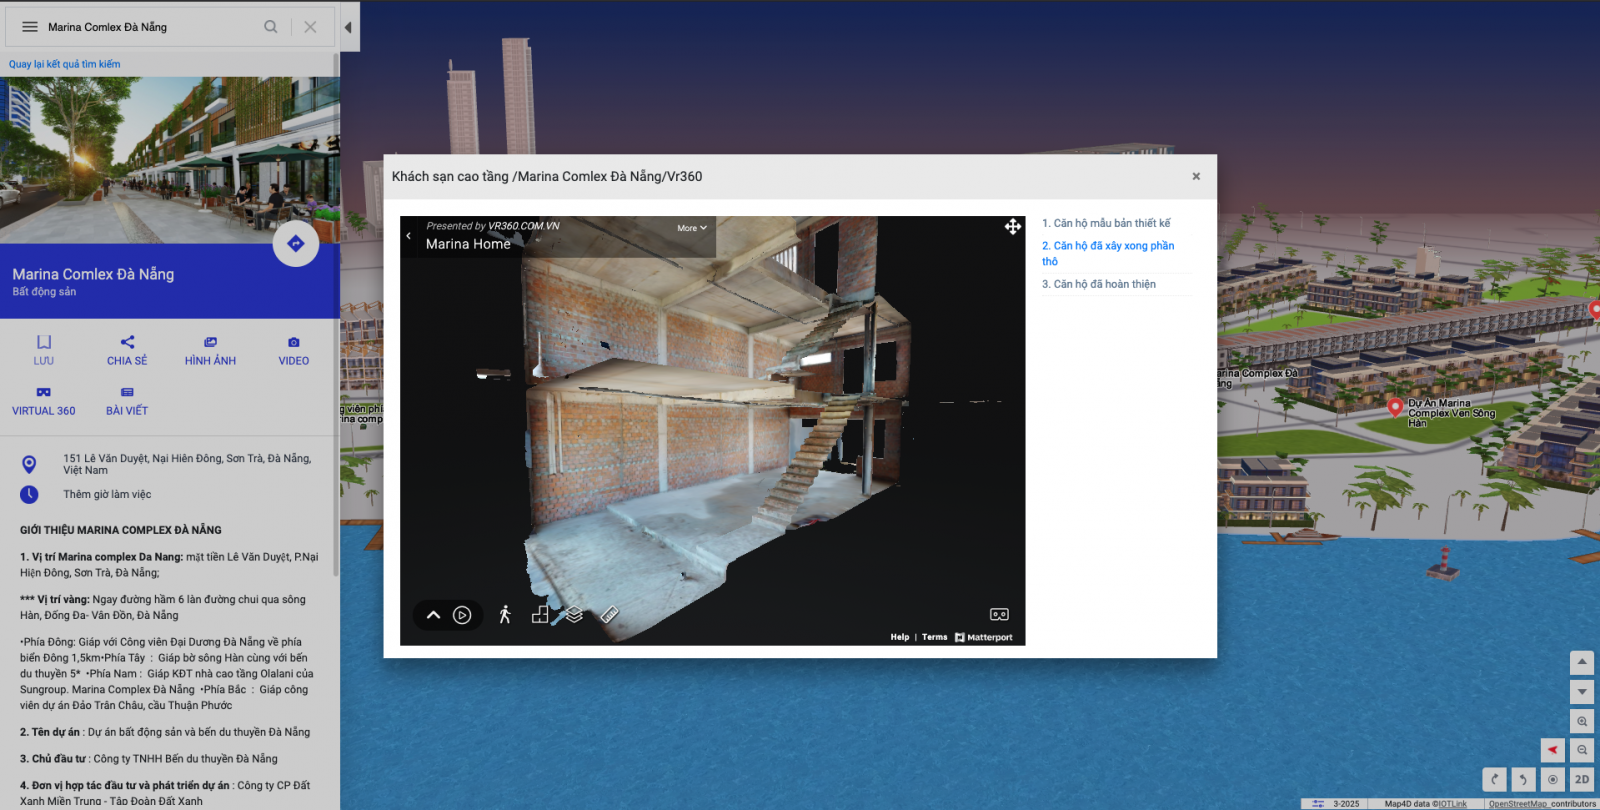Expand the highlights reel chevron
1600x810 pixels.
pyautogui.click(x=433, y=615)
